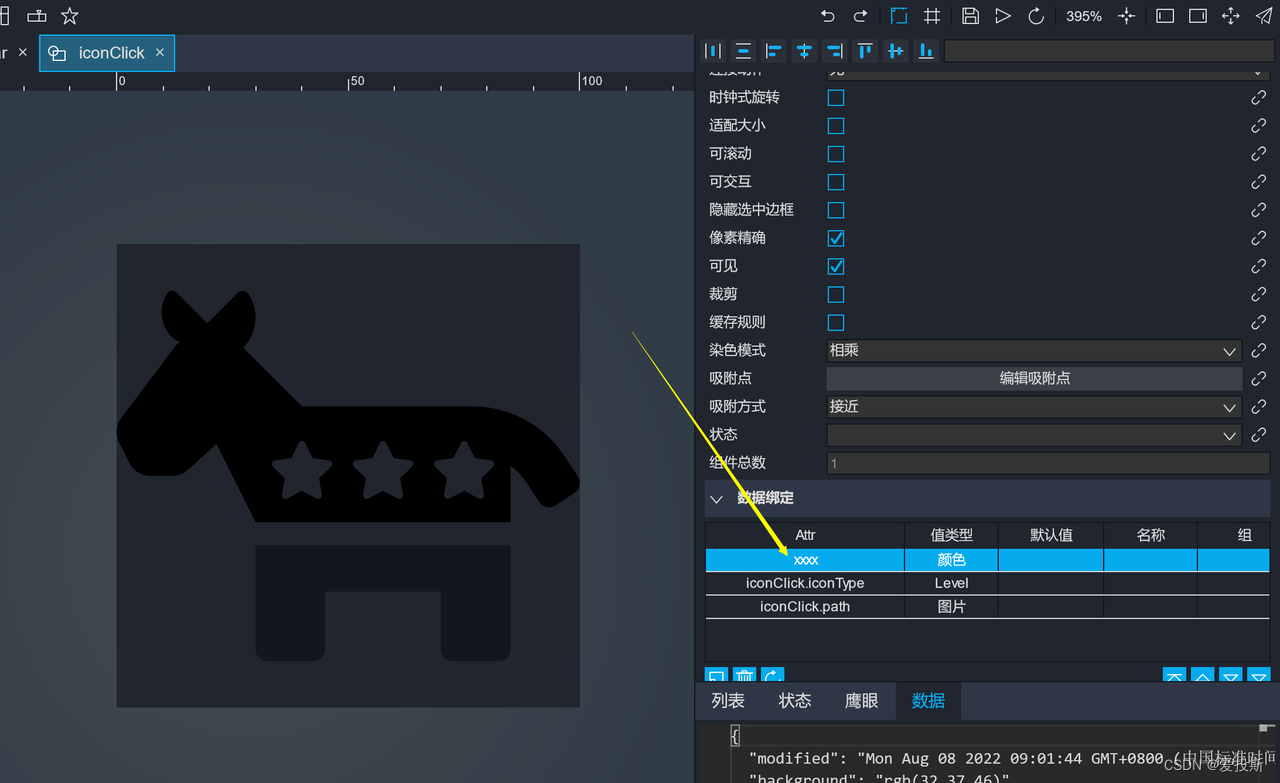
Task: Open the 状态 dropdown
Action: (1034, 435)
